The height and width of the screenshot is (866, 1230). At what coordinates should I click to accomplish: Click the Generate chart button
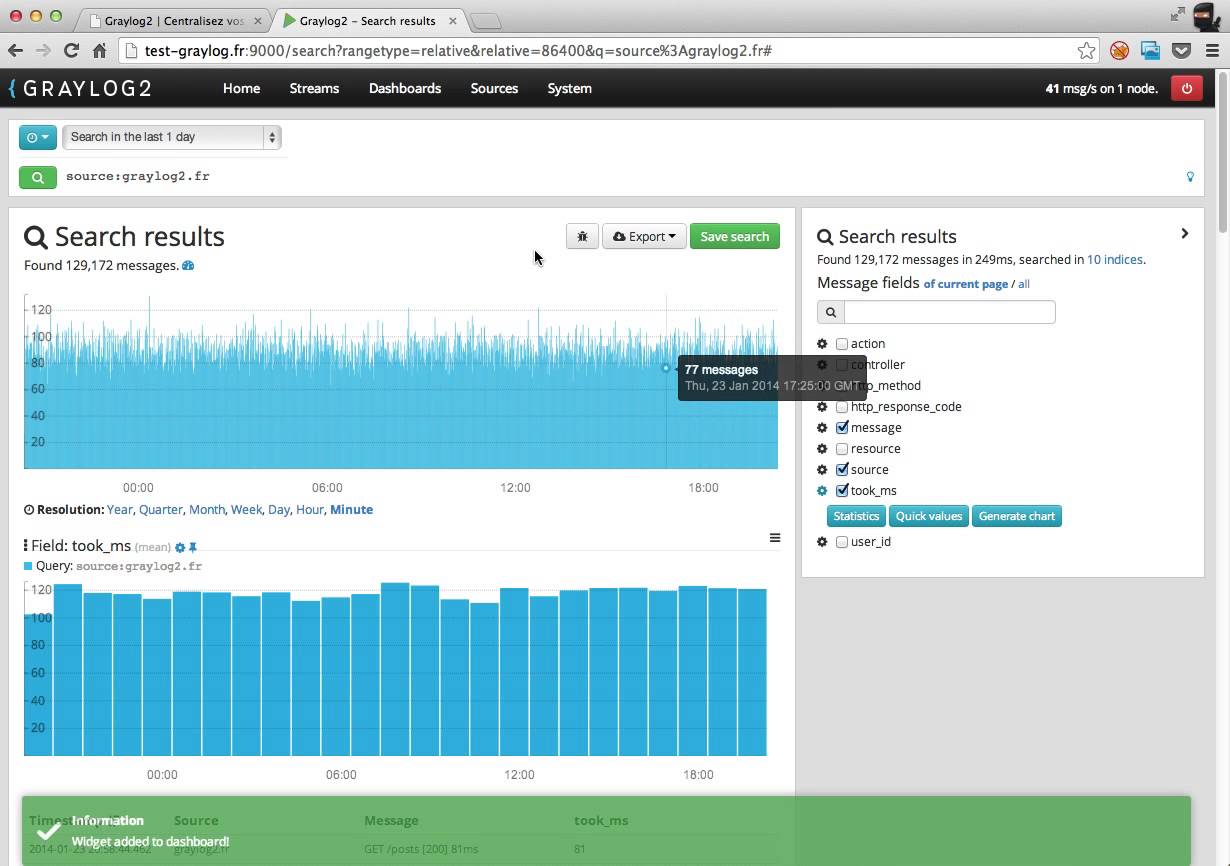(1017, 516)
